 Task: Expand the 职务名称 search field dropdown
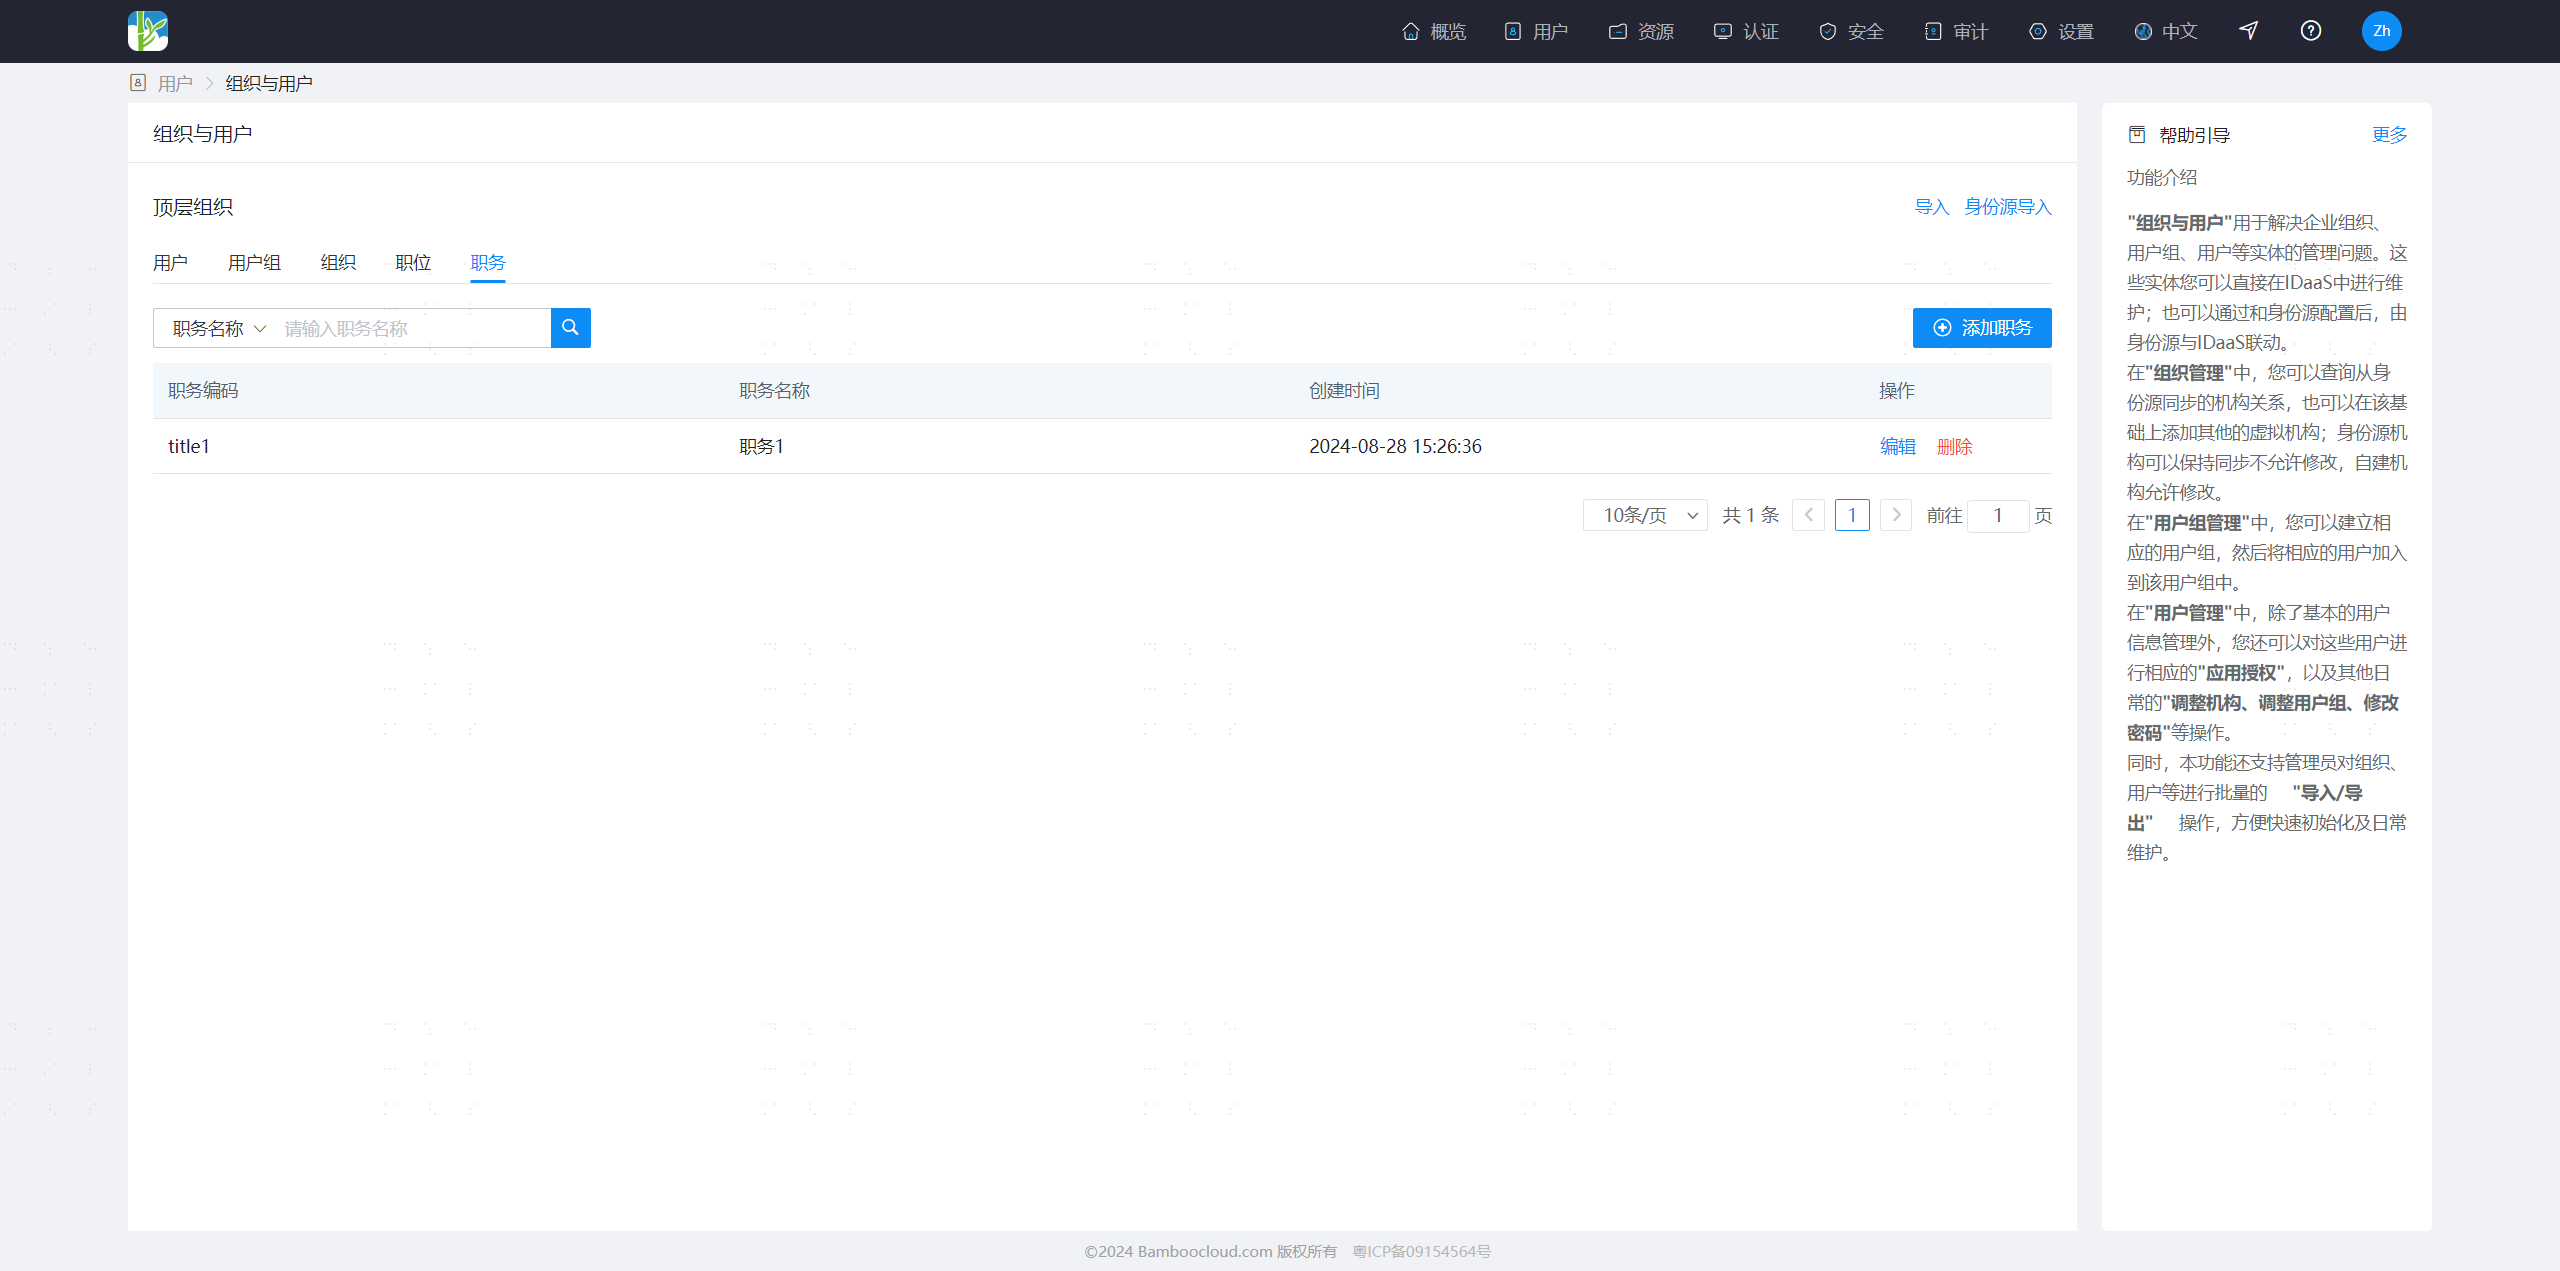coord(218,328)
